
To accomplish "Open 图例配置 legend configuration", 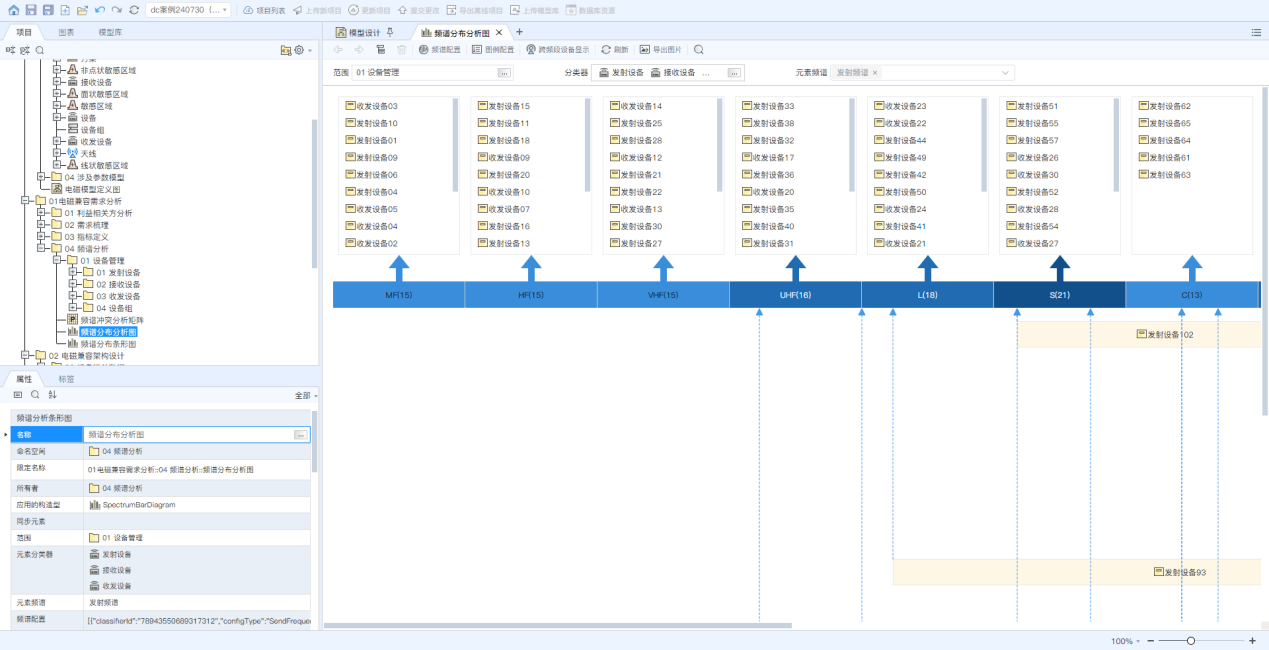I will (493, 49).
